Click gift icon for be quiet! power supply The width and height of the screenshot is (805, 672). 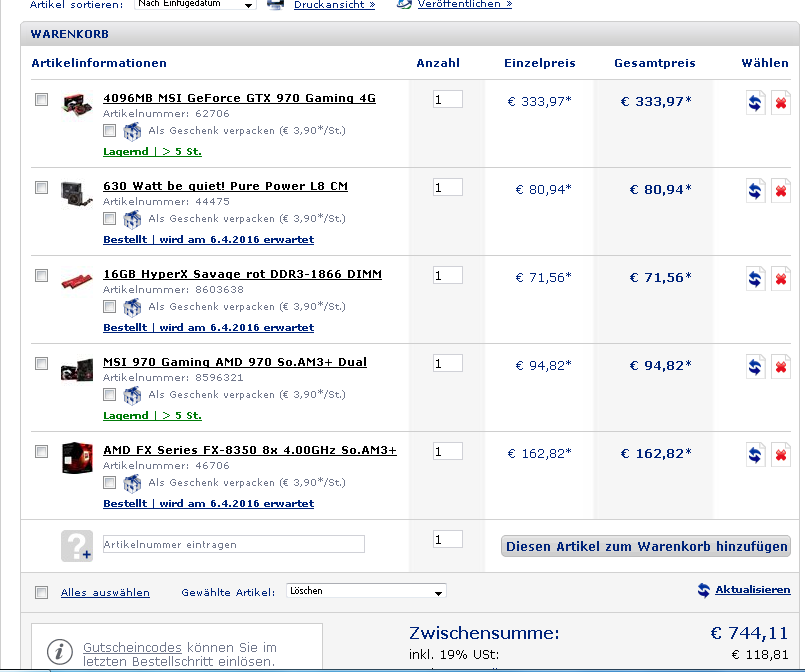(x=132, y=219)
